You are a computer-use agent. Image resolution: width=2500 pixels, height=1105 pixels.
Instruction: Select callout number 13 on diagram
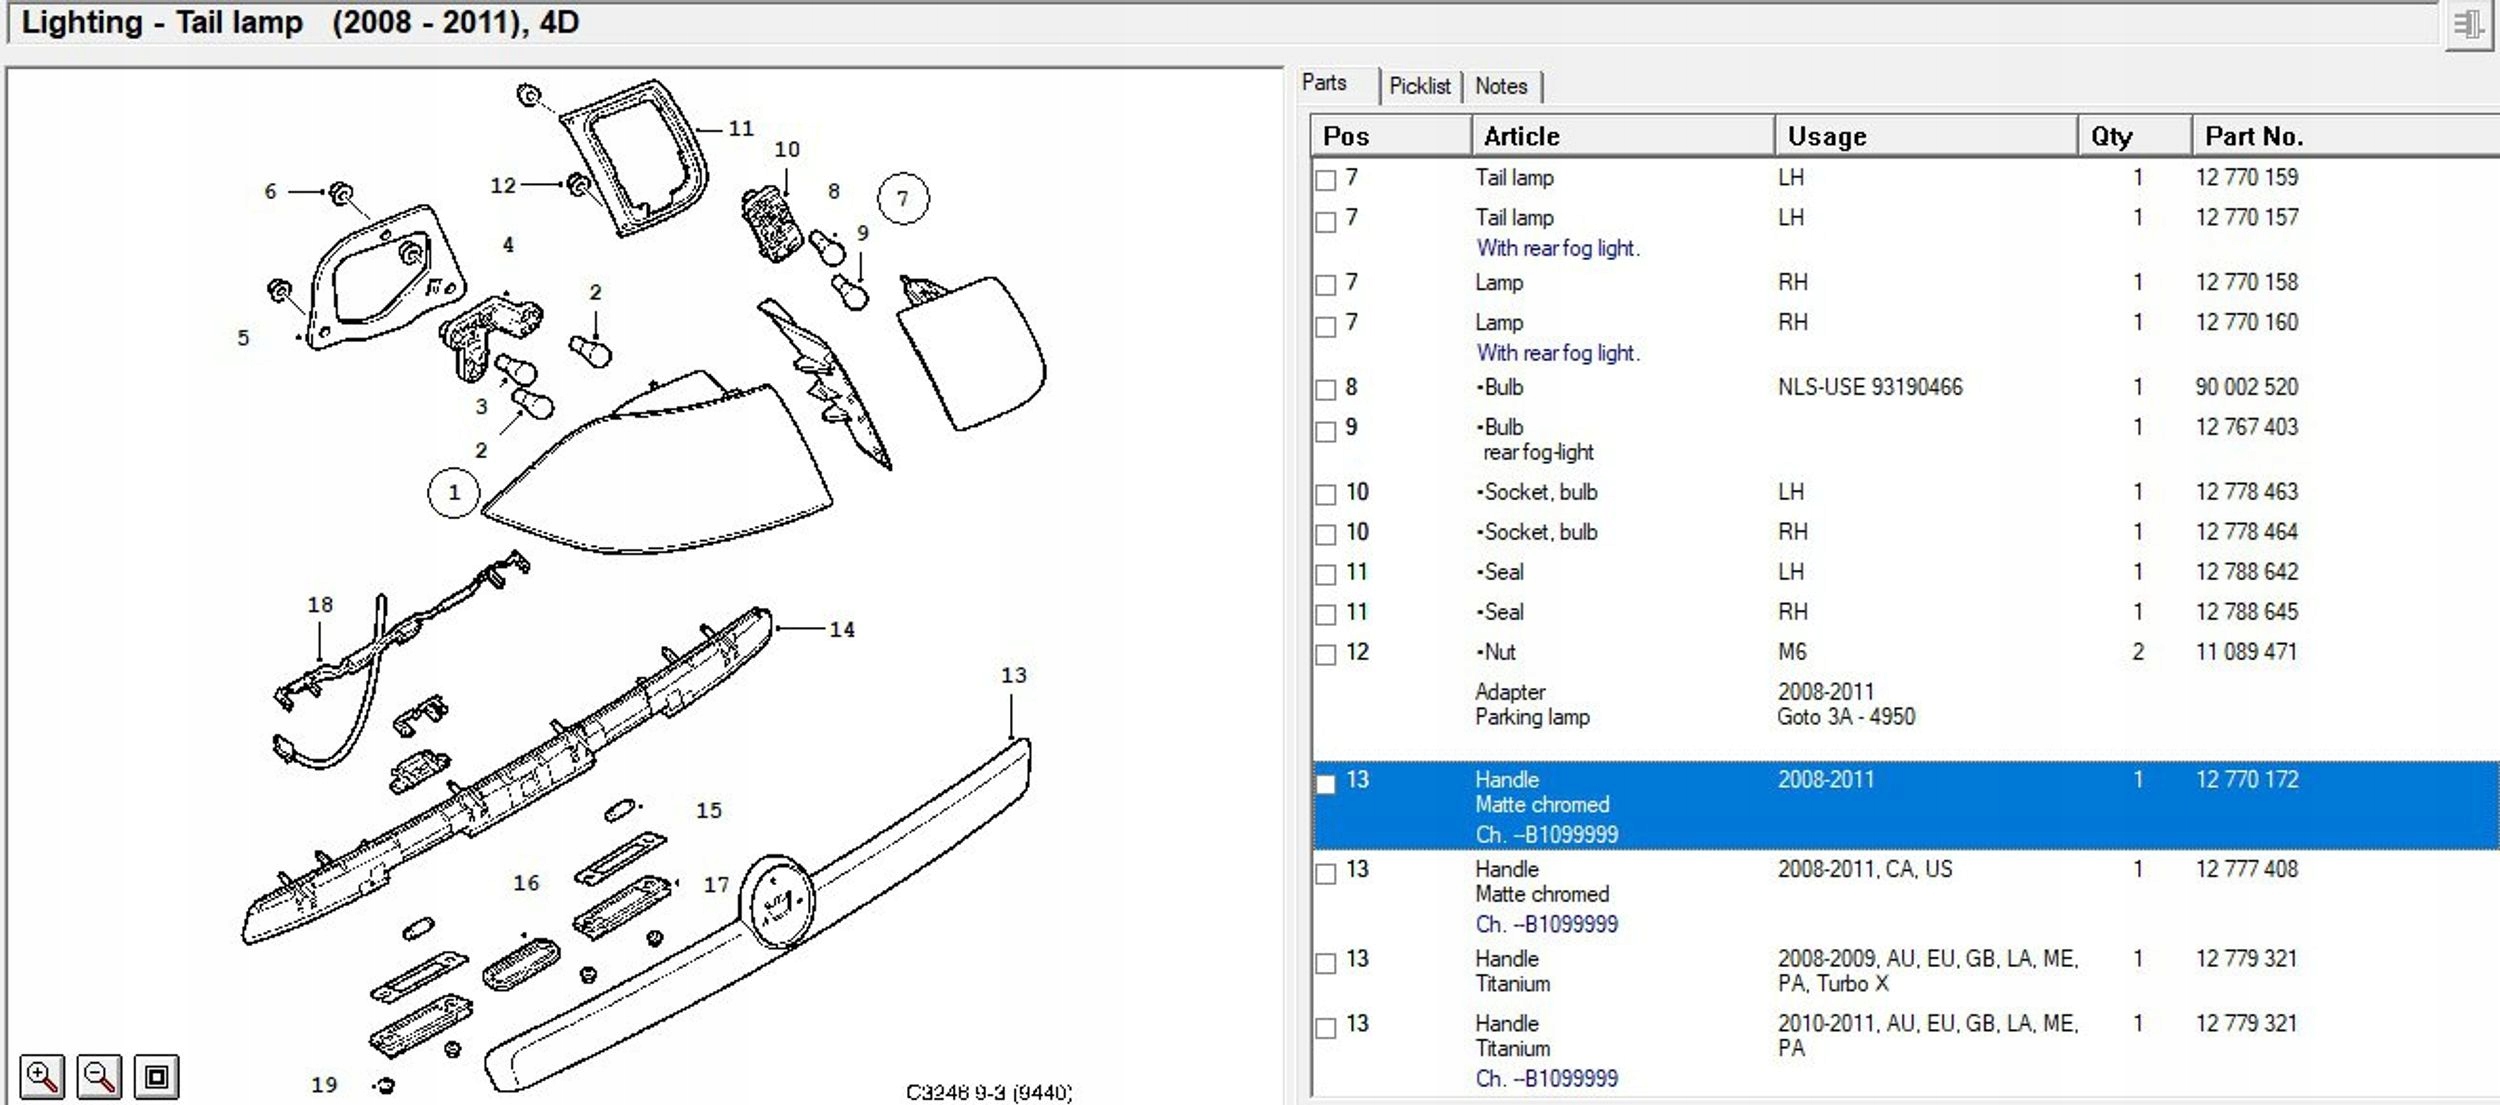coord(1013,675)
